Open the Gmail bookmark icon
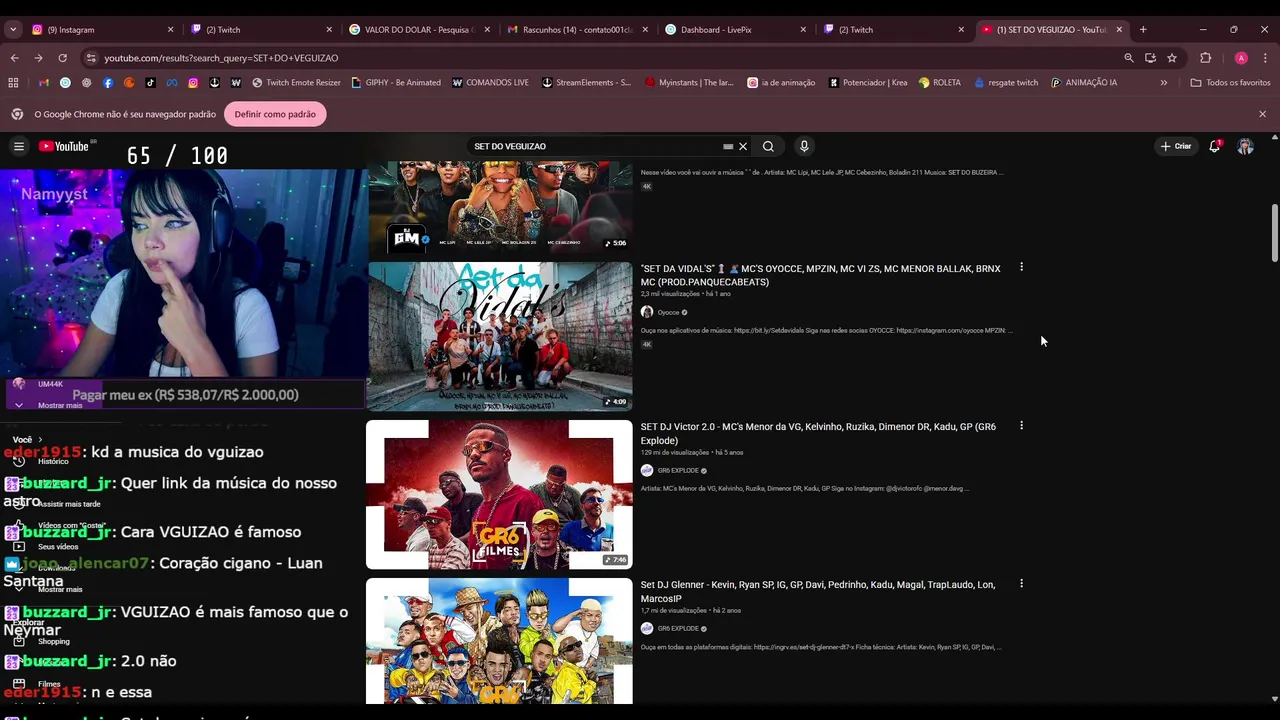 click(43, 83)
